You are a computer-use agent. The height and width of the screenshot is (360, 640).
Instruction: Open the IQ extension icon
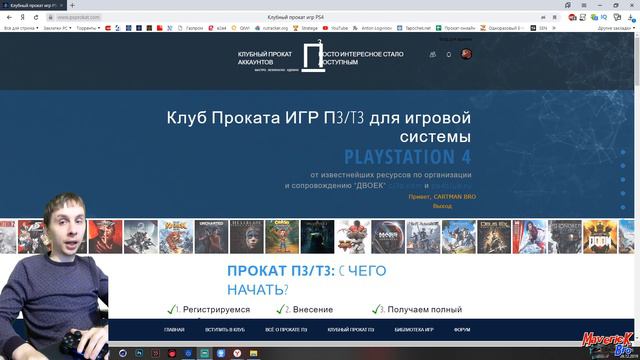point(604,18)
